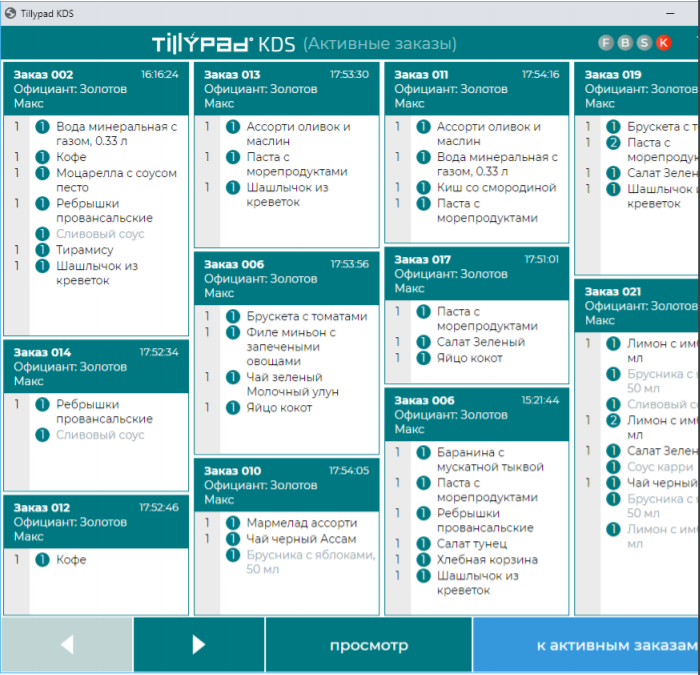Select the Заказ 017 order header
700x675 pixels.
pyautogui.click(x=477, y=274)
